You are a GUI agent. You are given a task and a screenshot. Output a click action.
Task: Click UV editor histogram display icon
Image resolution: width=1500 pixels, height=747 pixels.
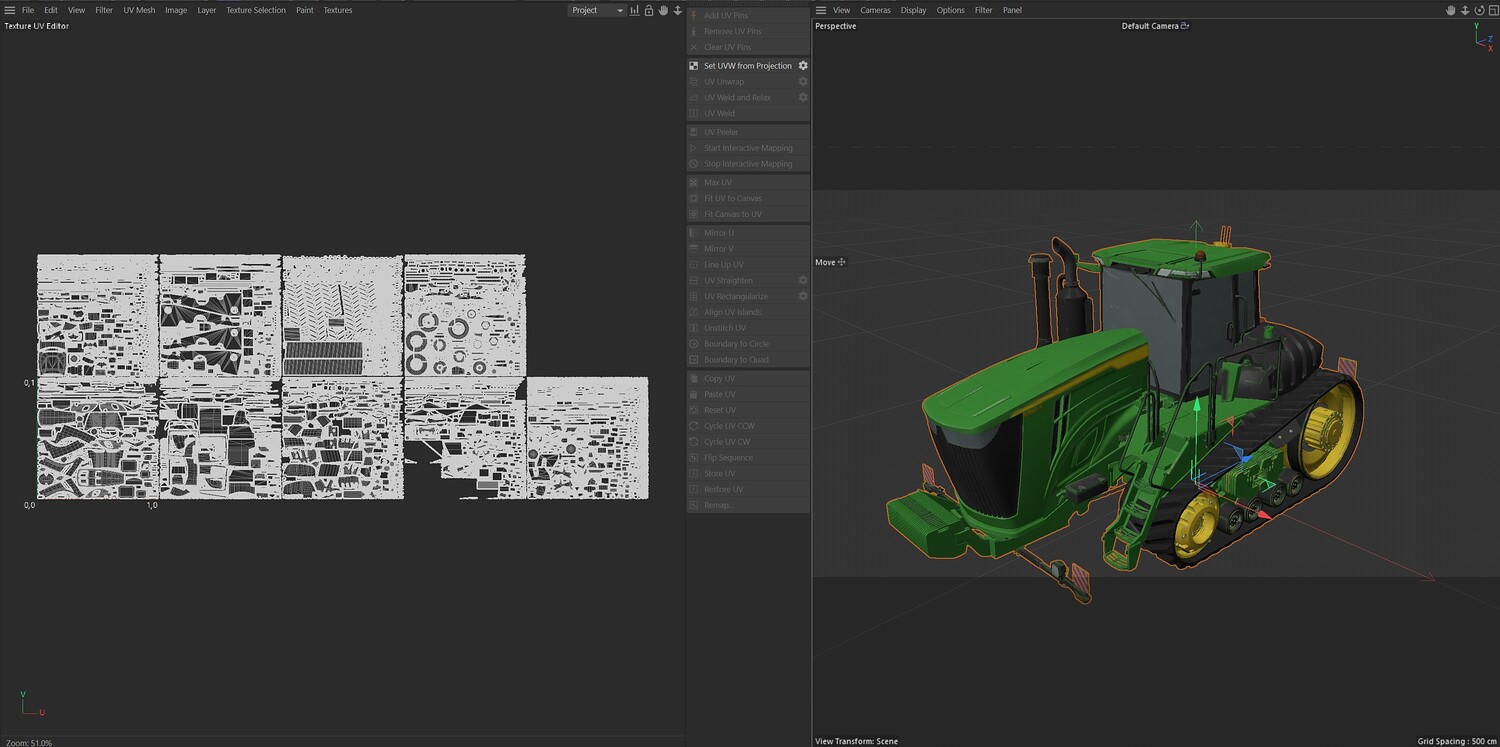pos(634,10)
